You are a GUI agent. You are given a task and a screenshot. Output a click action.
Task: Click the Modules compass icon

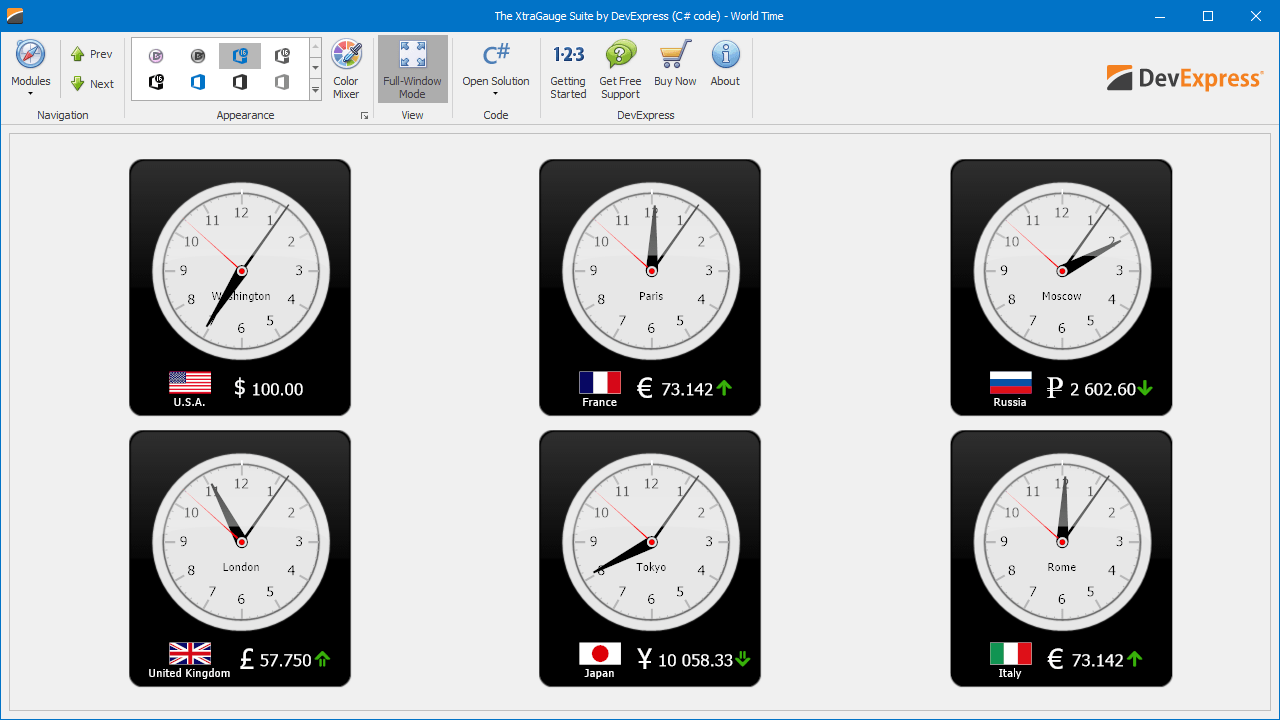30,55
